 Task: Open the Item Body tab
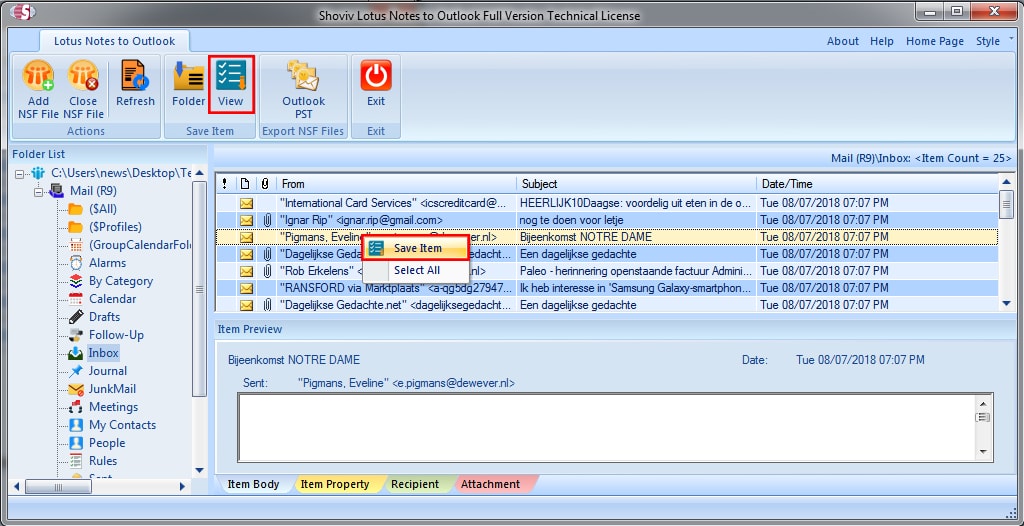click(253, 484)
